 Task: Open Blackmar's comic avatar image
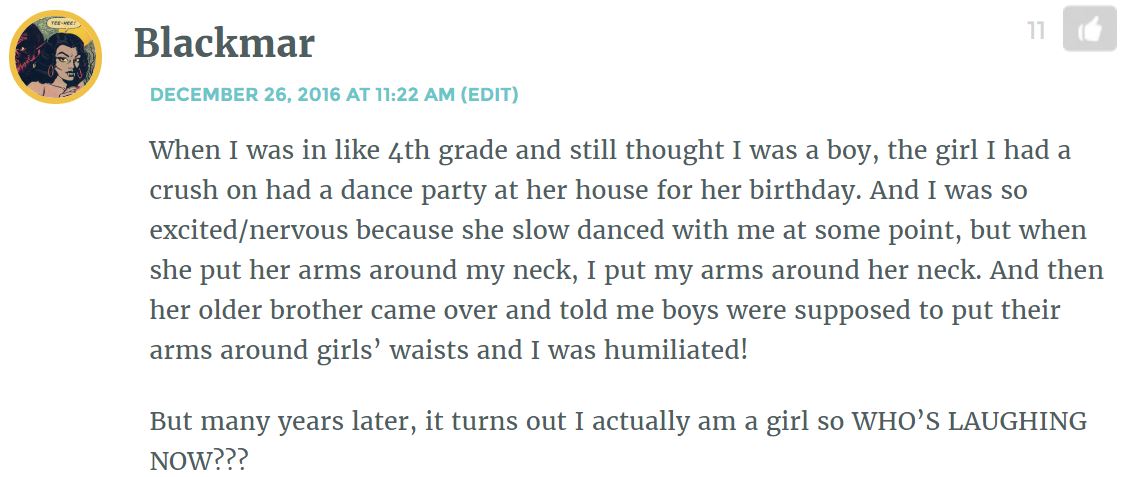click(55, 57)
